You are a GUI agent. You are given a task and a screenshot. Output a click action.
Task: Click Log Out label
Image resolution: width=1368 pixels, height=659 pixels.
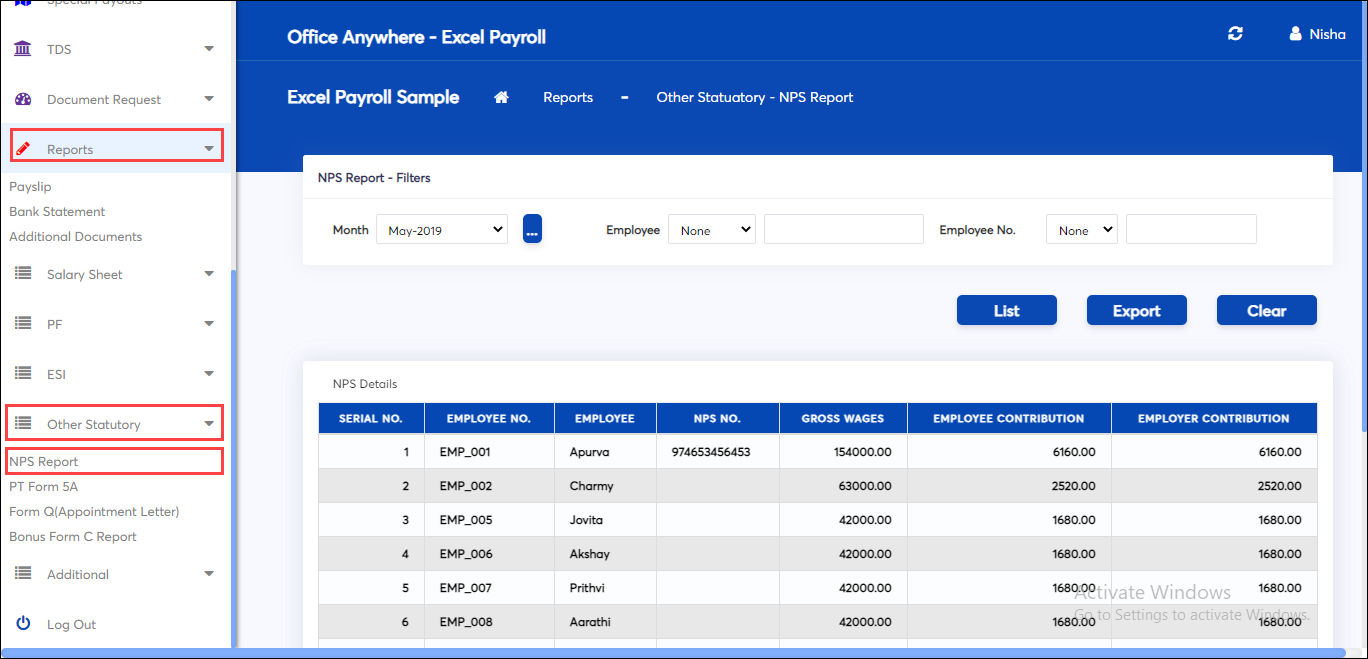[x=71, y=624]
